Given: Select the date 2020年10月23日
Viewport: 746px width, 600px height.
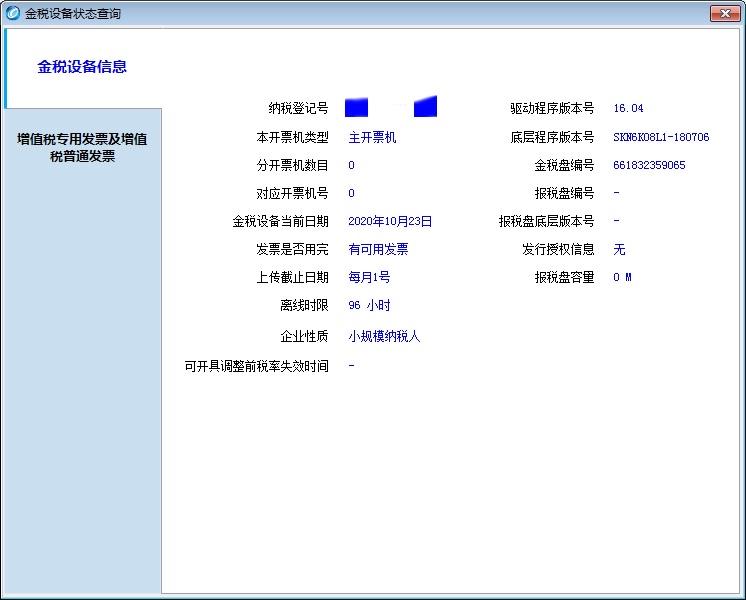Looking at the screenshot, I should [x=390, y=221].
